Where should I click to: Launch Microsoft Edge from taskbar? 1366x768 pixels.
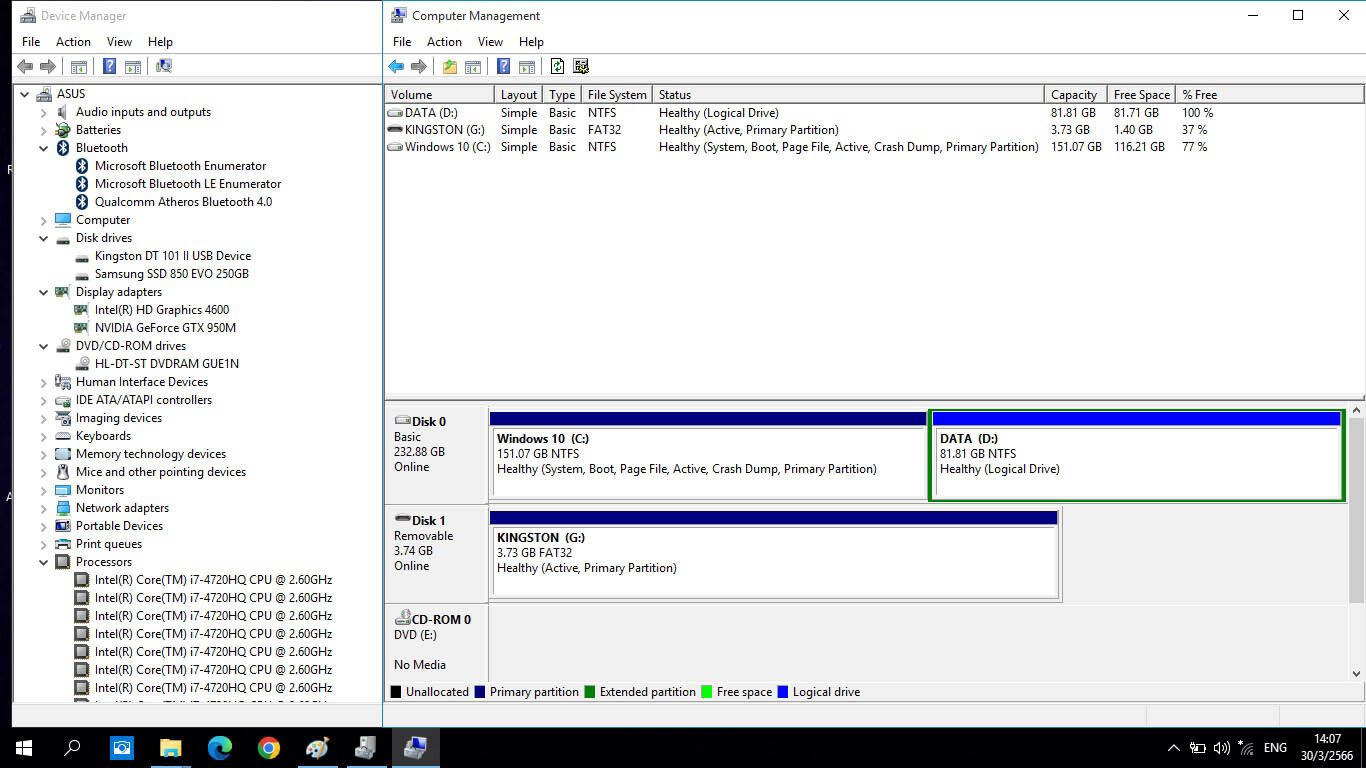(219, 748)
